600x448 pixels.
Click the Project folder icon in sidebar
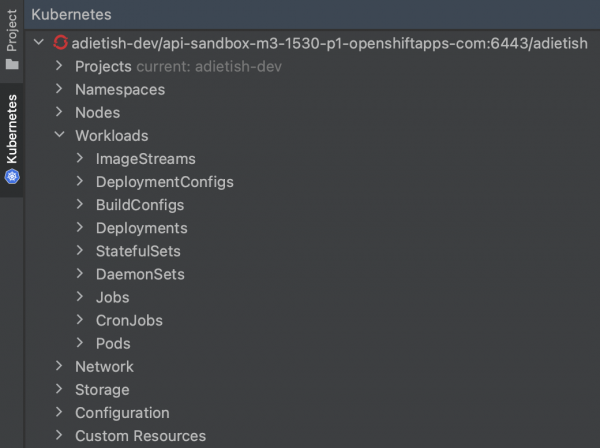12,64
